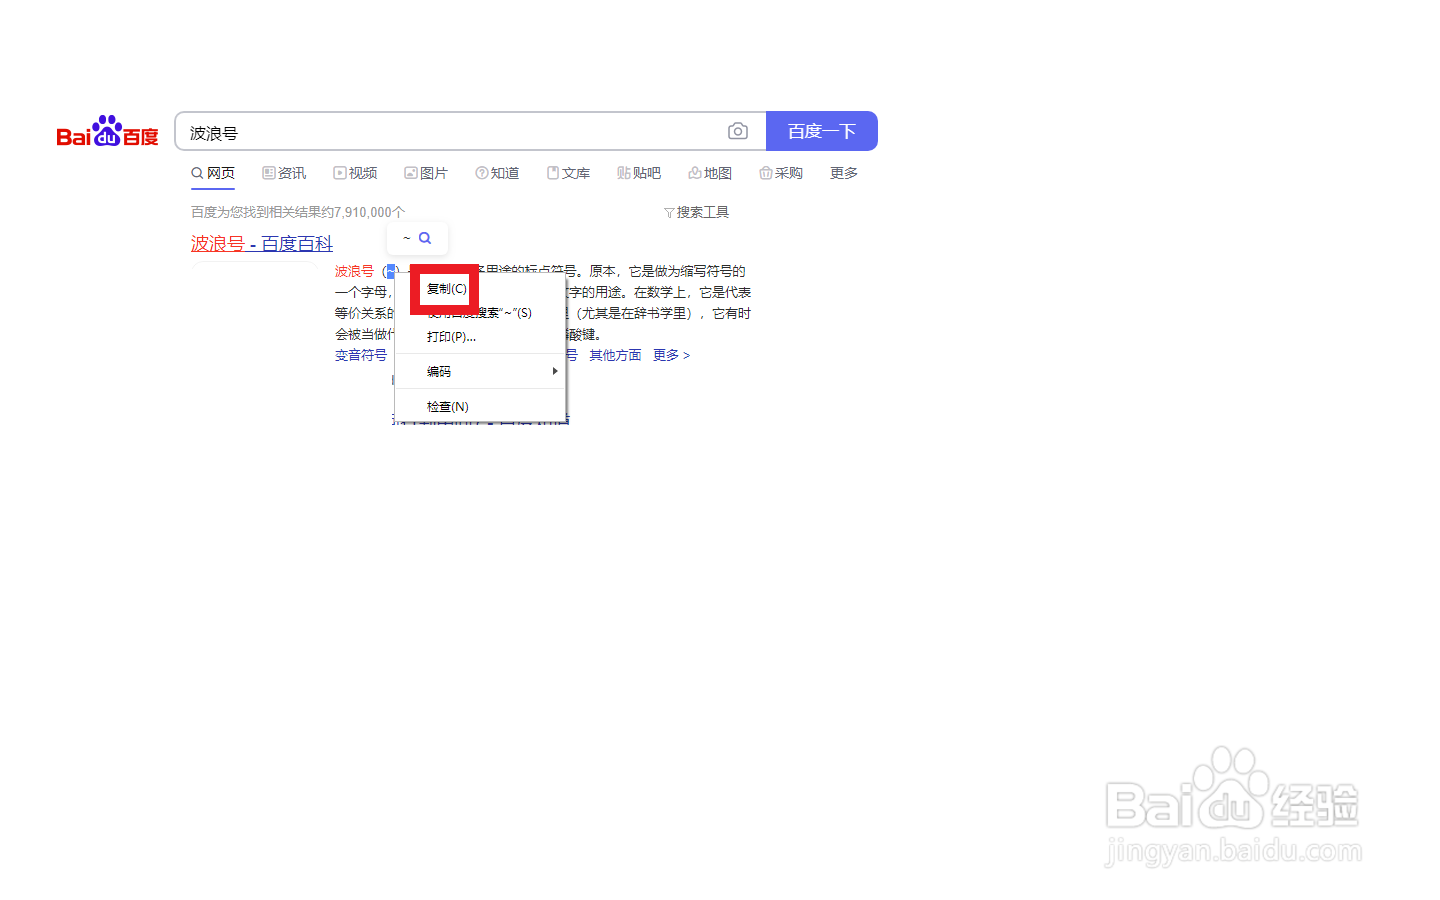The width and height of the screenshot is (1440, 900).
Task: Open the 知道 (Zhidao) search category
Action: tap(497, 172)
